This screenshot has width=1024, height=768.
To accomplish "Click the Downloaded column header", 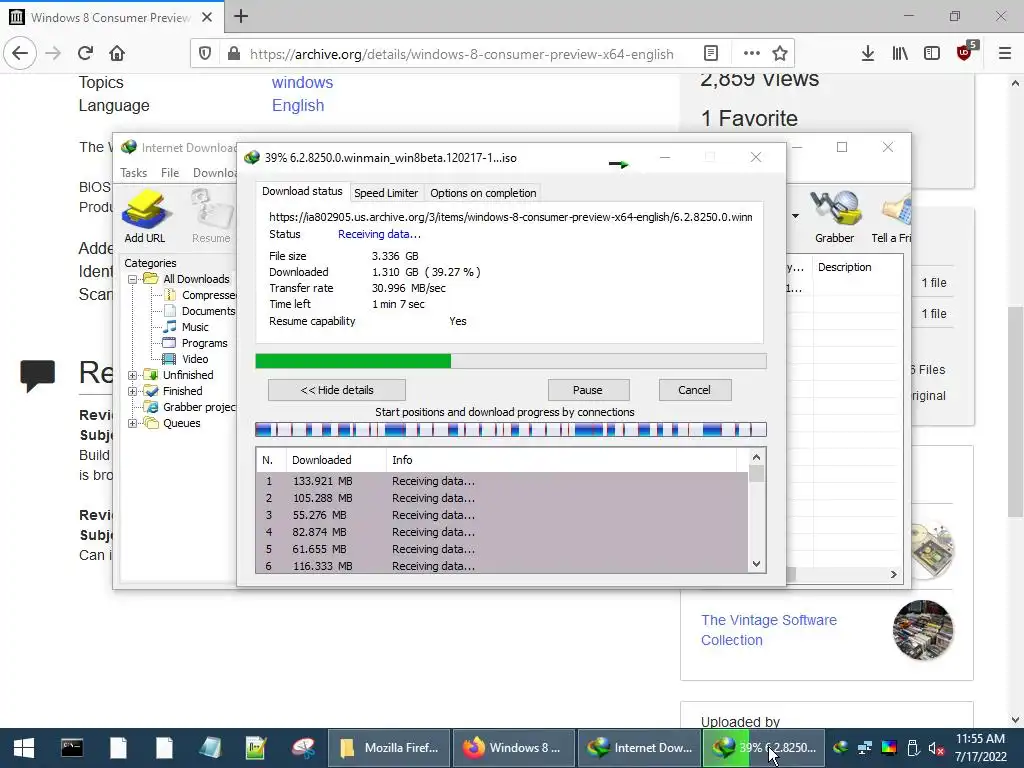I will click(x=336, y=460).
